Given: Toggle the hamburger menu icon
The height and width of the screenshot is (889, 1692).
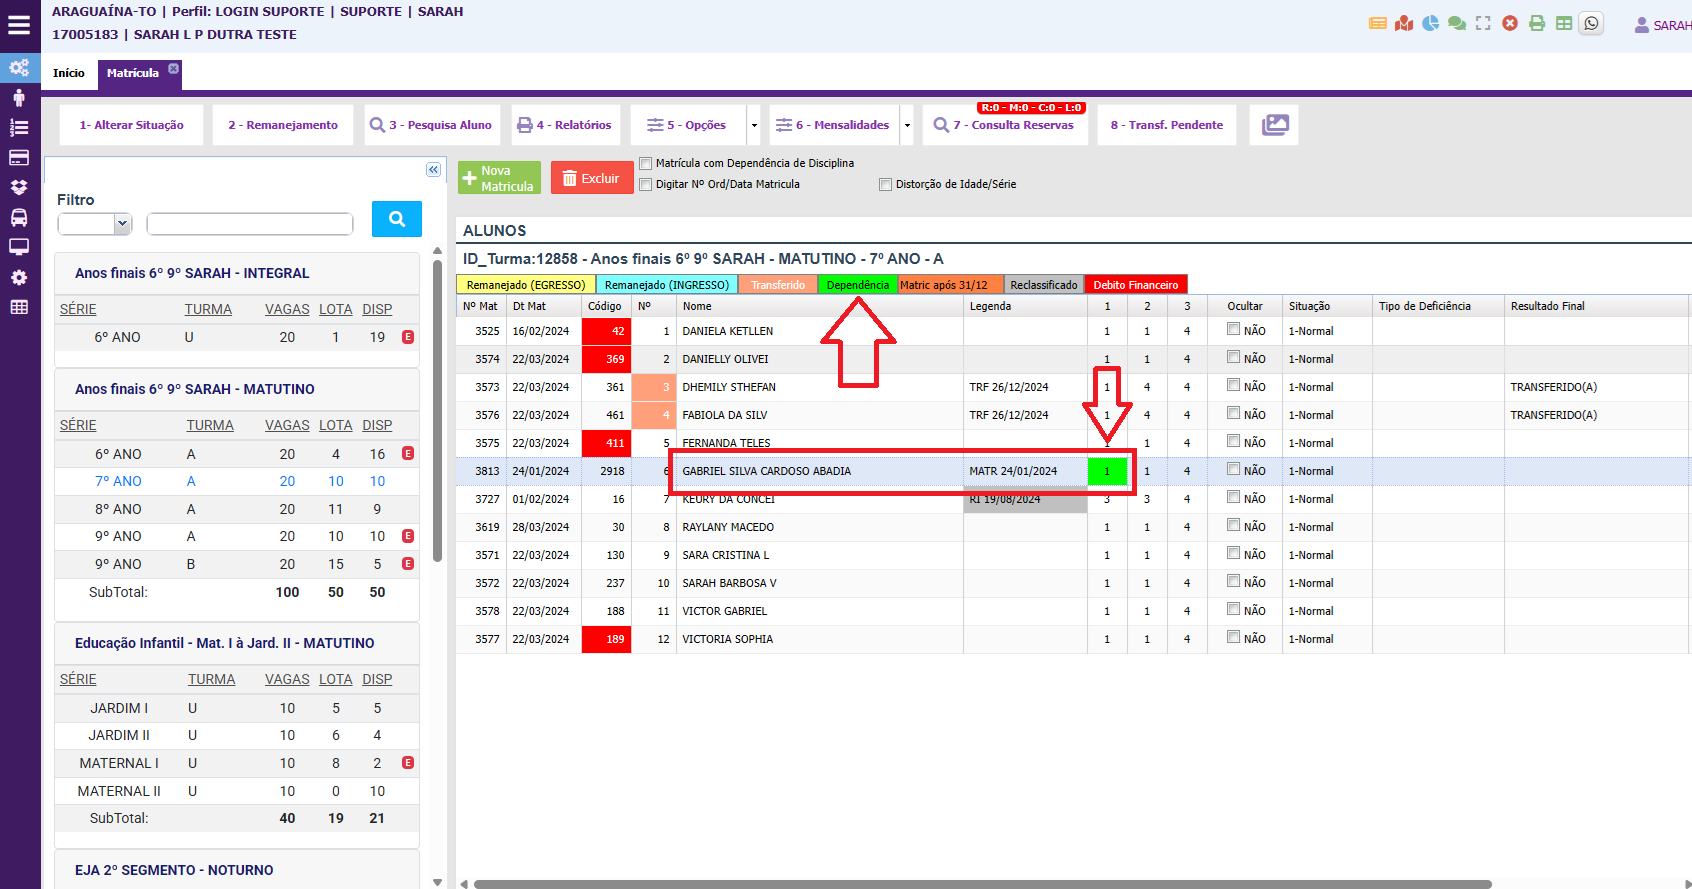Looking at the screenshot, I should [x=19, y=25].
